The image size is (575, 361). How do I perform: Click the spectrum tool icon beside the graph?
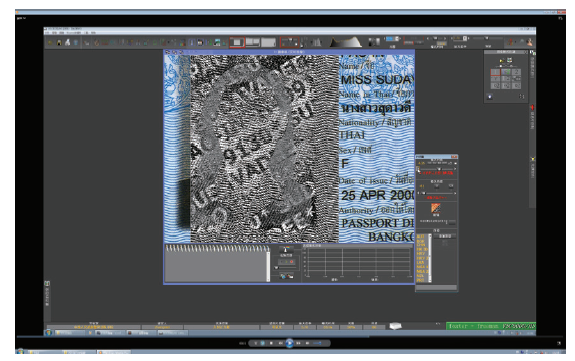tap(286, 250)
